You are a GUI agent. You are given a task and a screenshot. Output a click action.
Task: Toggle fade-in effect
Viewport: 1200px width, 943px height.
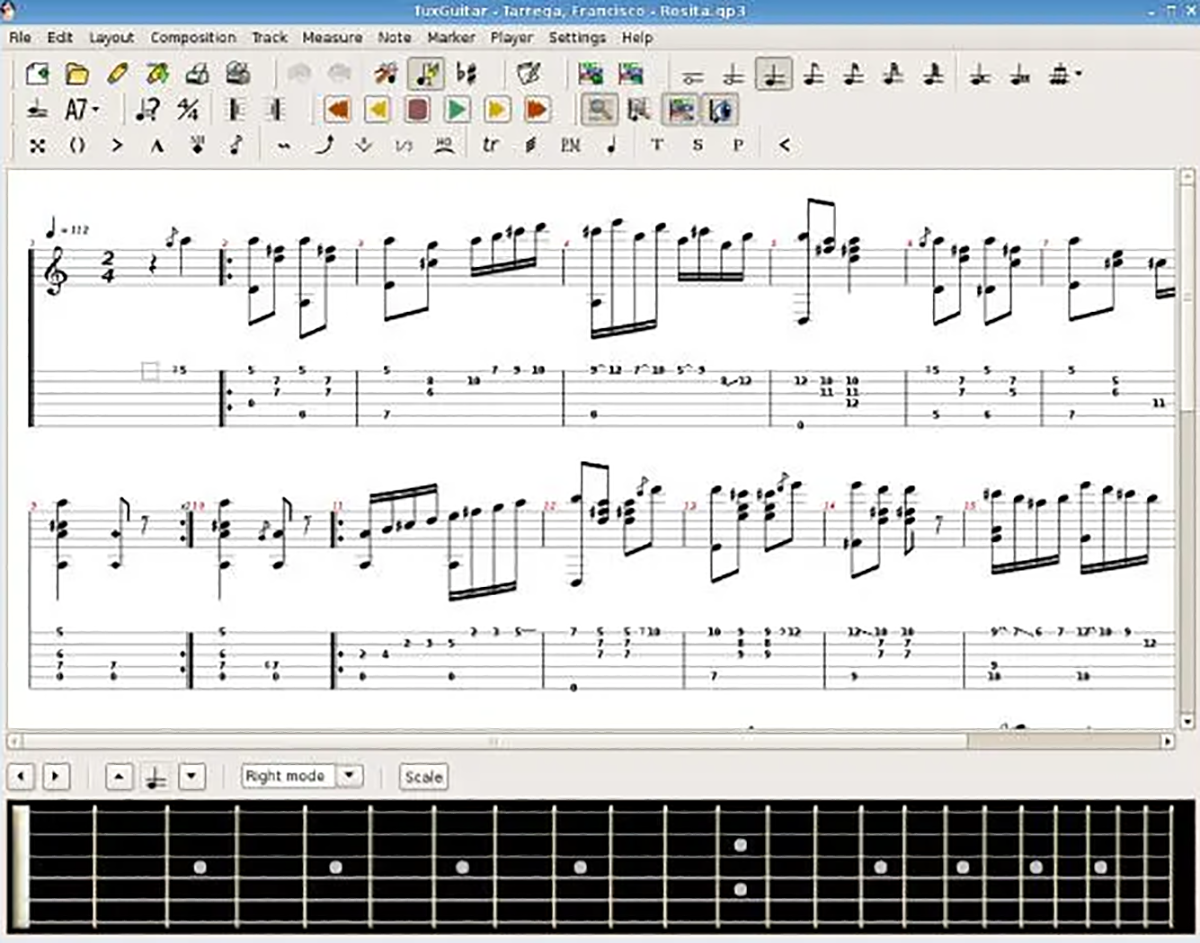pyautogui.click(x=785, y=145)
